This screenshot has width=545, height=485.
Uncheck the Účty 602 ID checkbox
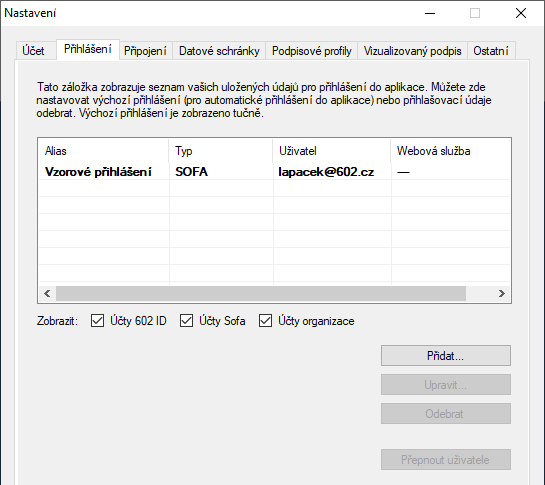click(97, 321)
